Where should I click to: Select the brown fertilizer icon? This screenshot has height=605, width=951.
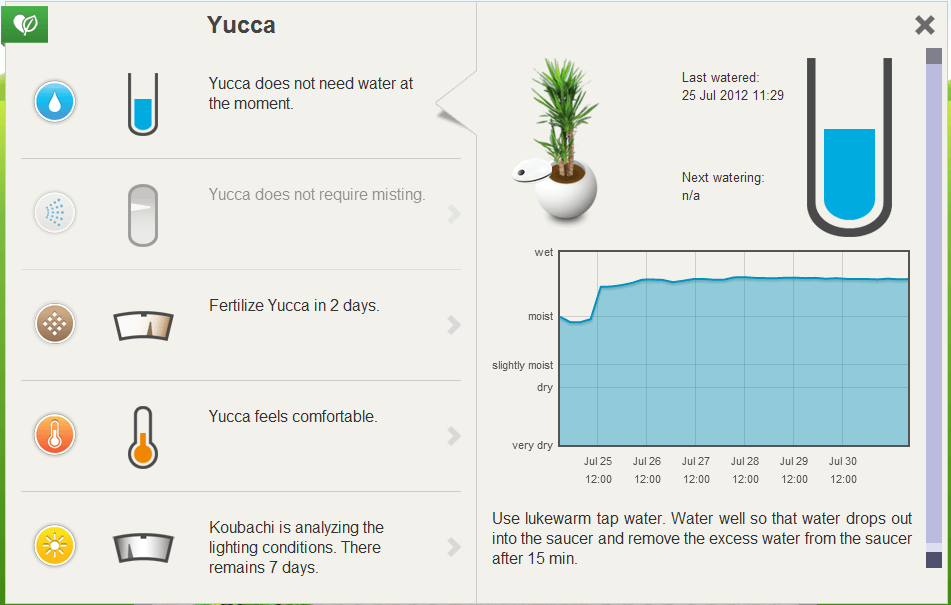point(55,324)
